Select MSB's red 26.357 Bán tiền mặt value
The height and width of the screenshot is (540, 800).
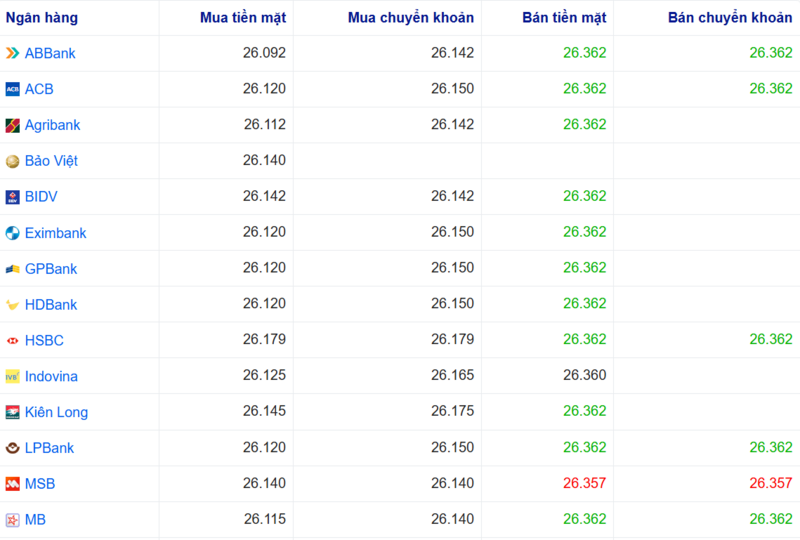[x=584, y=484]
